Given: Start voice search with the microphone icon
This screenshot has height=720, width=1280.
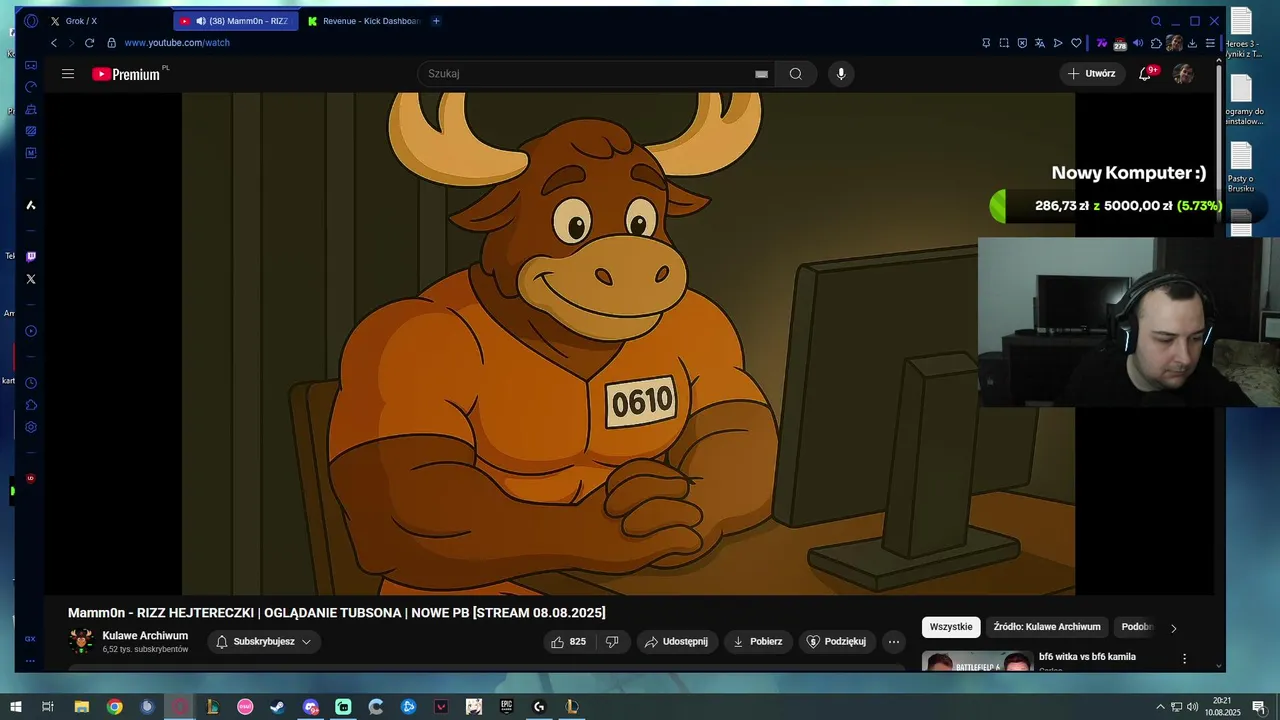Looking at the screenshot, I should click(841, 74).
